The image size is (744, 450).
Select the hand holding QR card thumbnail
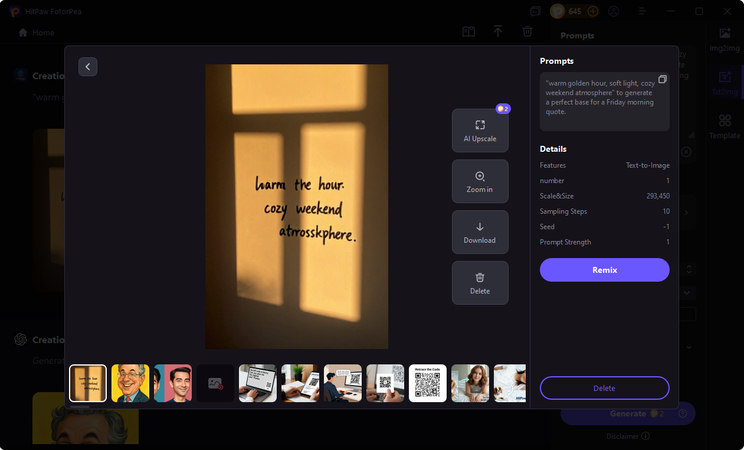point(385,383)
